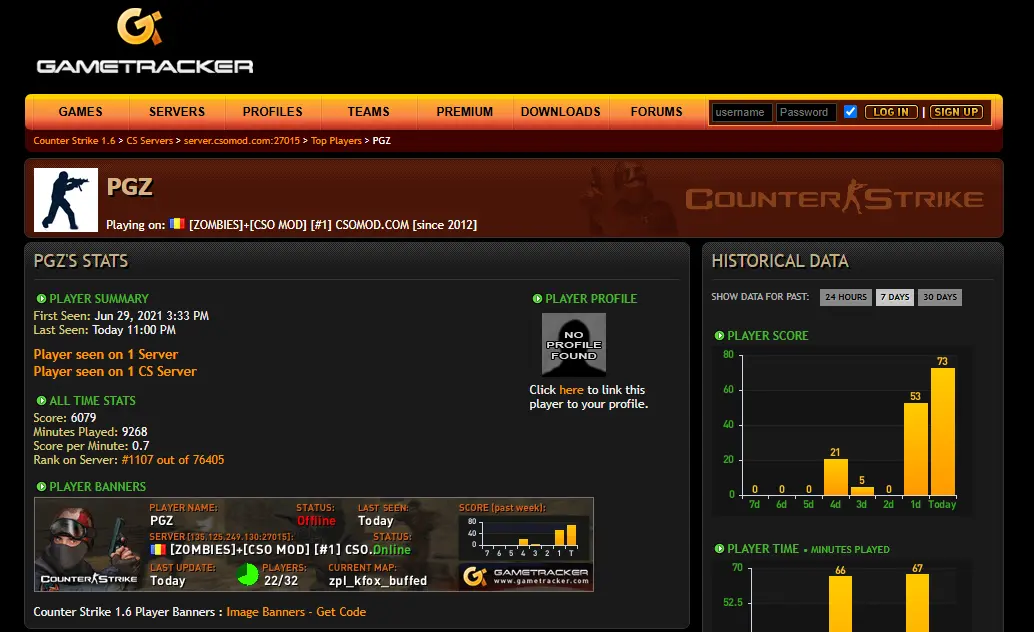Click the green Player Score bullet icon
The image size is (1034, 632).
coord(719,336)
